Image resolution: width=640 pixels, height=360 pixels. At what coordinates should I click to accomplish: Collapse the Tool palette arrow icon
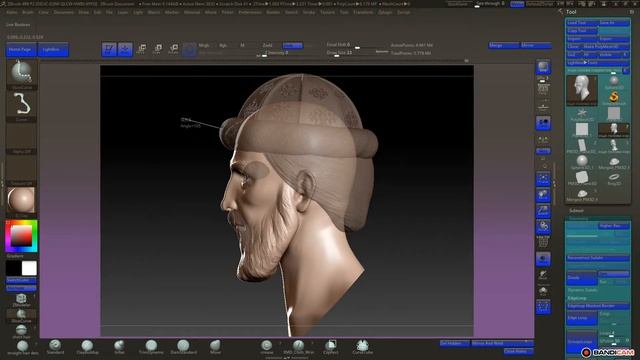pyautogui.click(x=560, y=12)
